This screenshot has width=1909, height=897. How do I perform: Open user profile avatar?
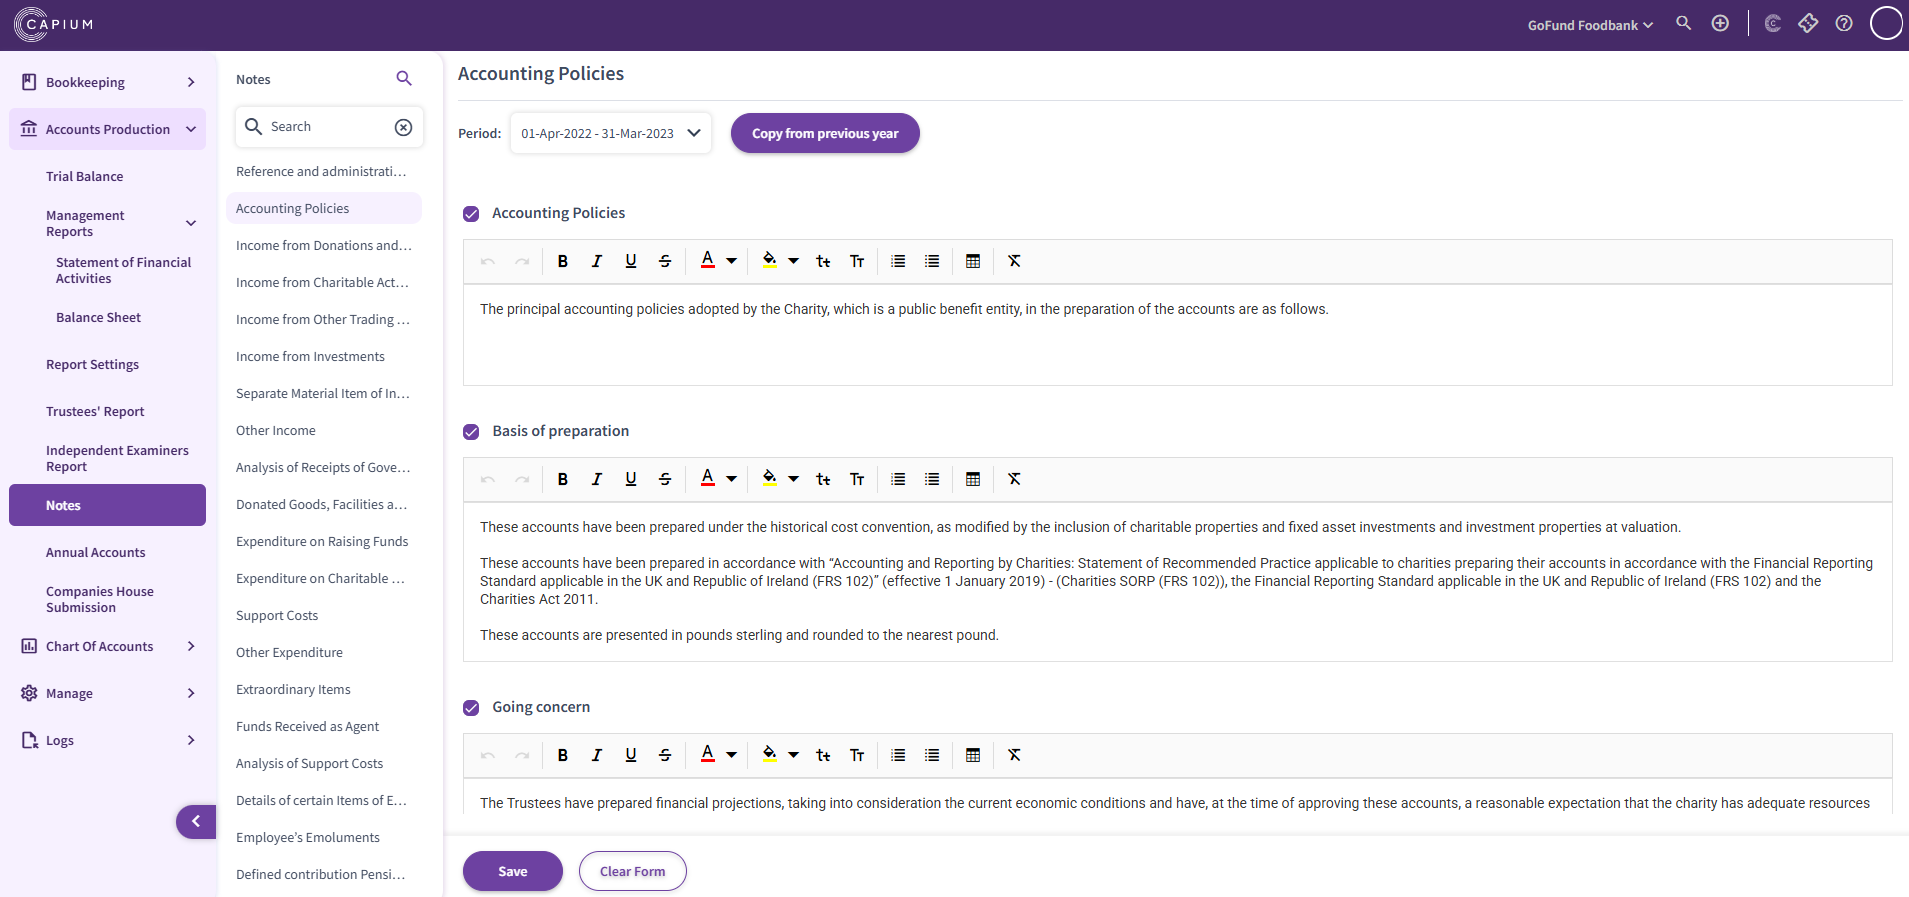(1886, 23)
